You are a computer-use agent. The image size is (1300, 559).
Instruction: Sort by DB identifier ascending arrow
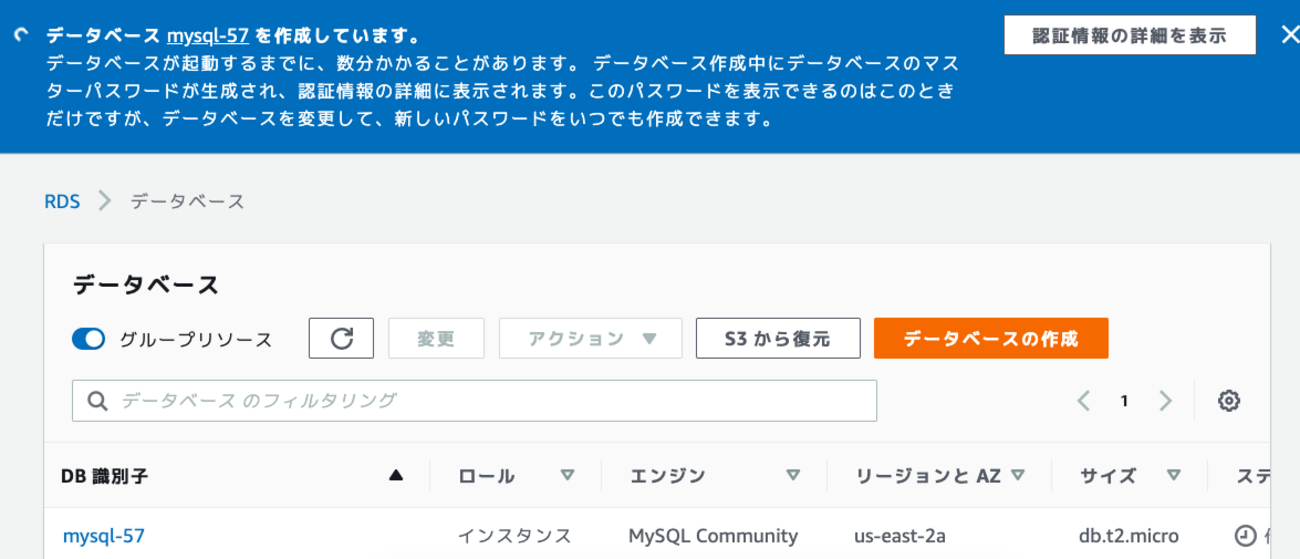pyautogui.click(x=397, y=476)
